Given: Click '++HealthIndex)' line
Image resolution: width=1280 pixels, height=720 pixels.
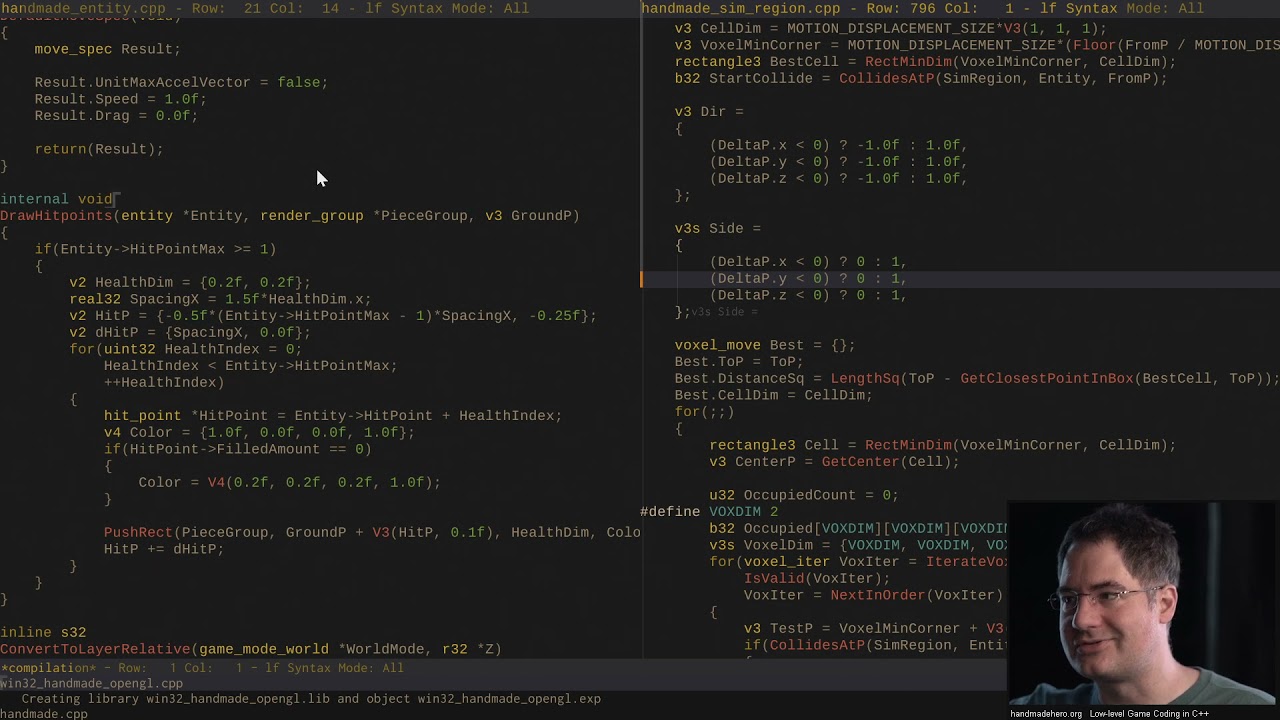Looking at the screenshot, I should coord(164,382).
